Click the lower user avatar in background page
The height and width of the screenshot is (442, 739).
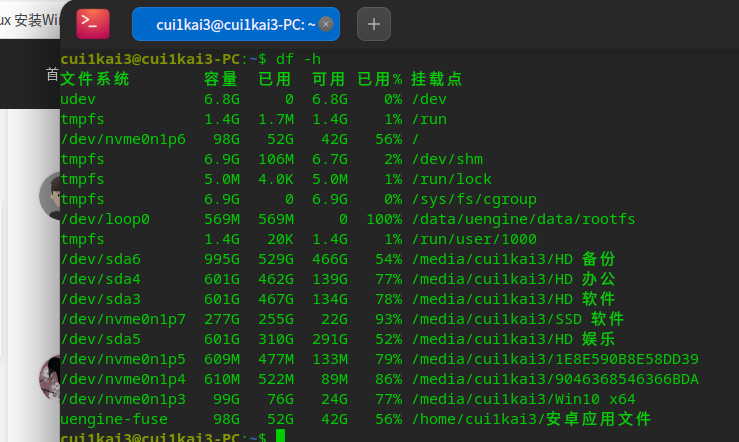pos(50,378)
